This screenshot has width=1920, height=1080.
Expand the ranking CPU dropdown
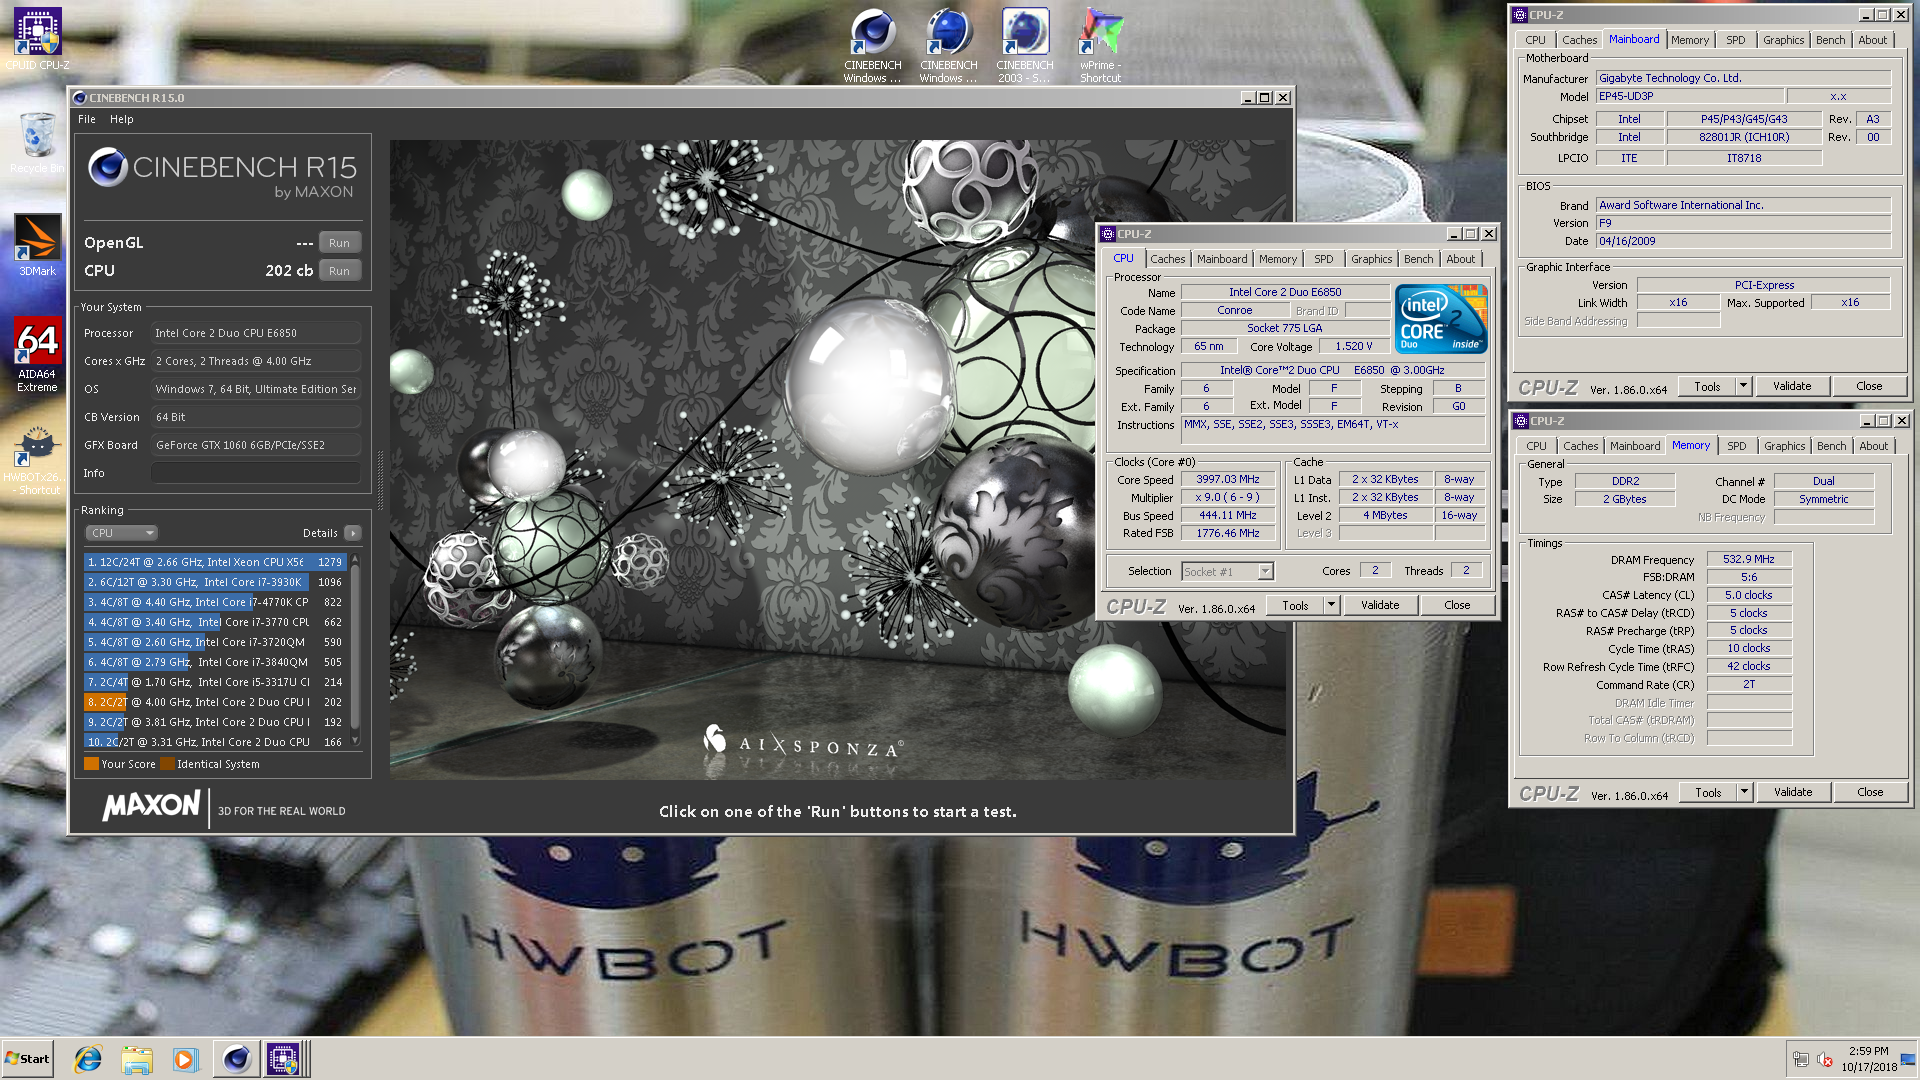coord(122,533)
